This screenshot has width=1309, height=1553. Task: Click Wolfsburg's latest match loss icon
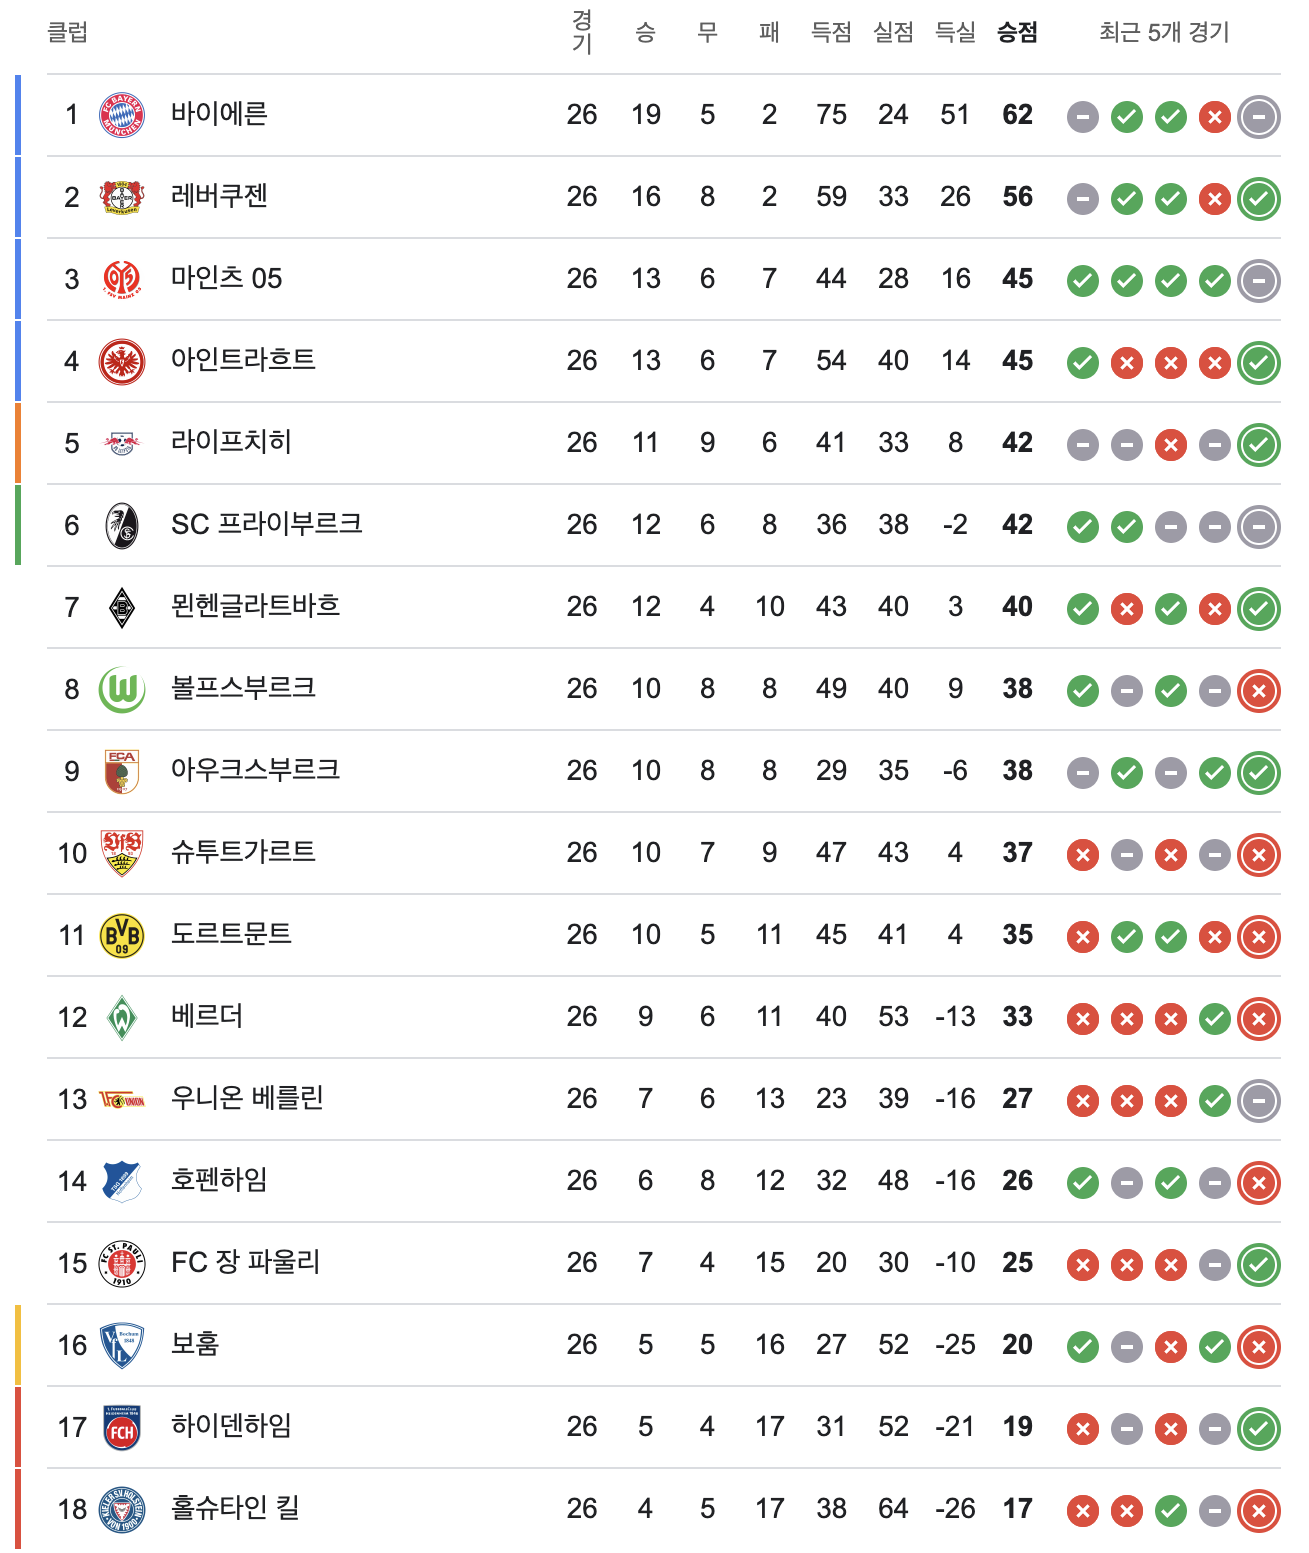1259,691
